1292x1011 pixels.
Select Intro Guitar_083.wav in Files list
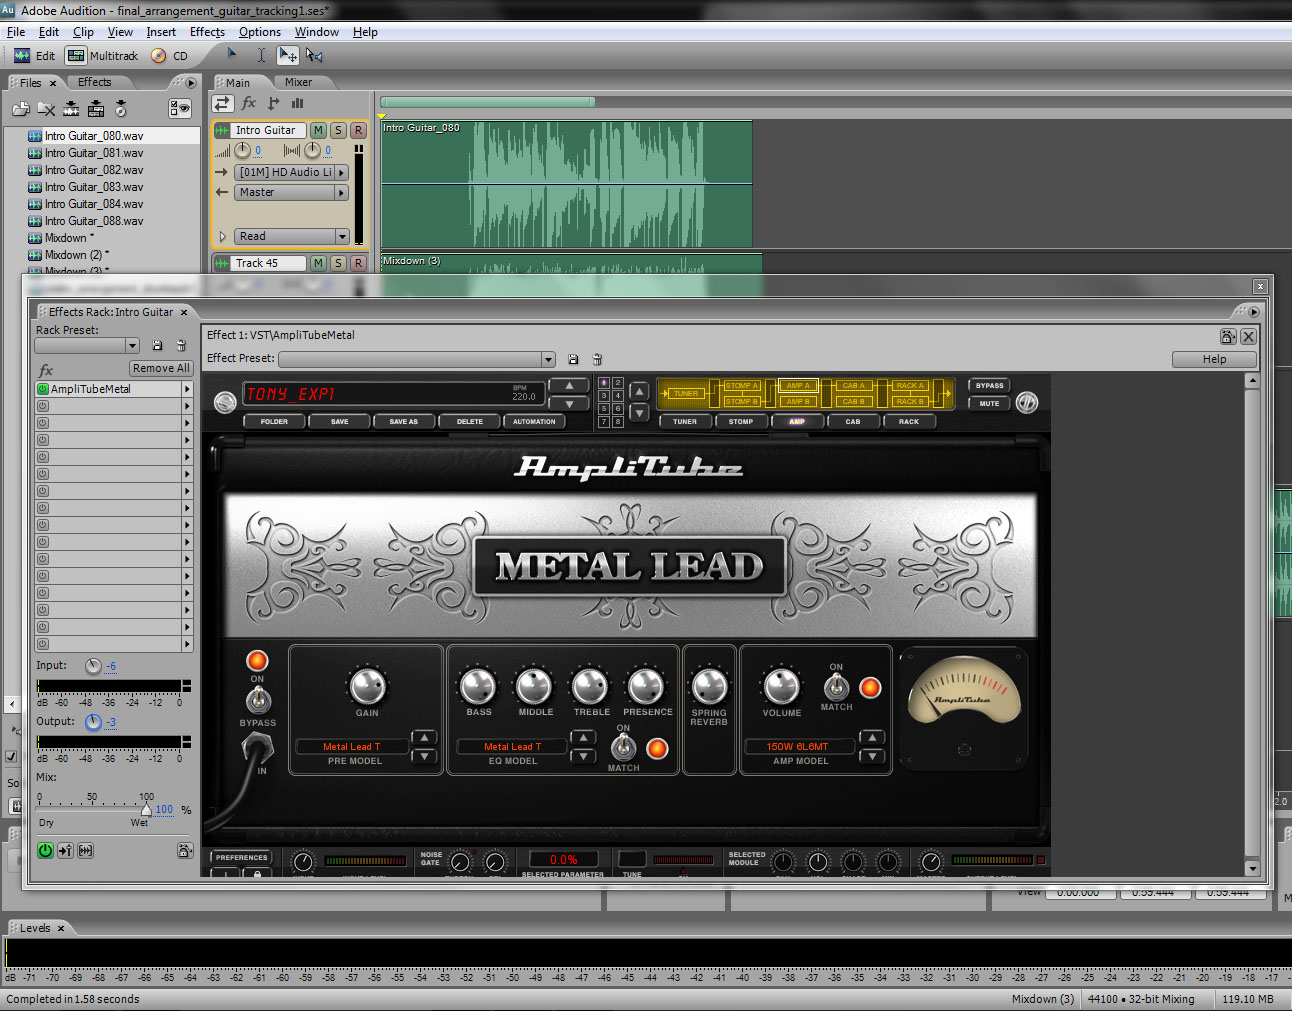[94, 187]
